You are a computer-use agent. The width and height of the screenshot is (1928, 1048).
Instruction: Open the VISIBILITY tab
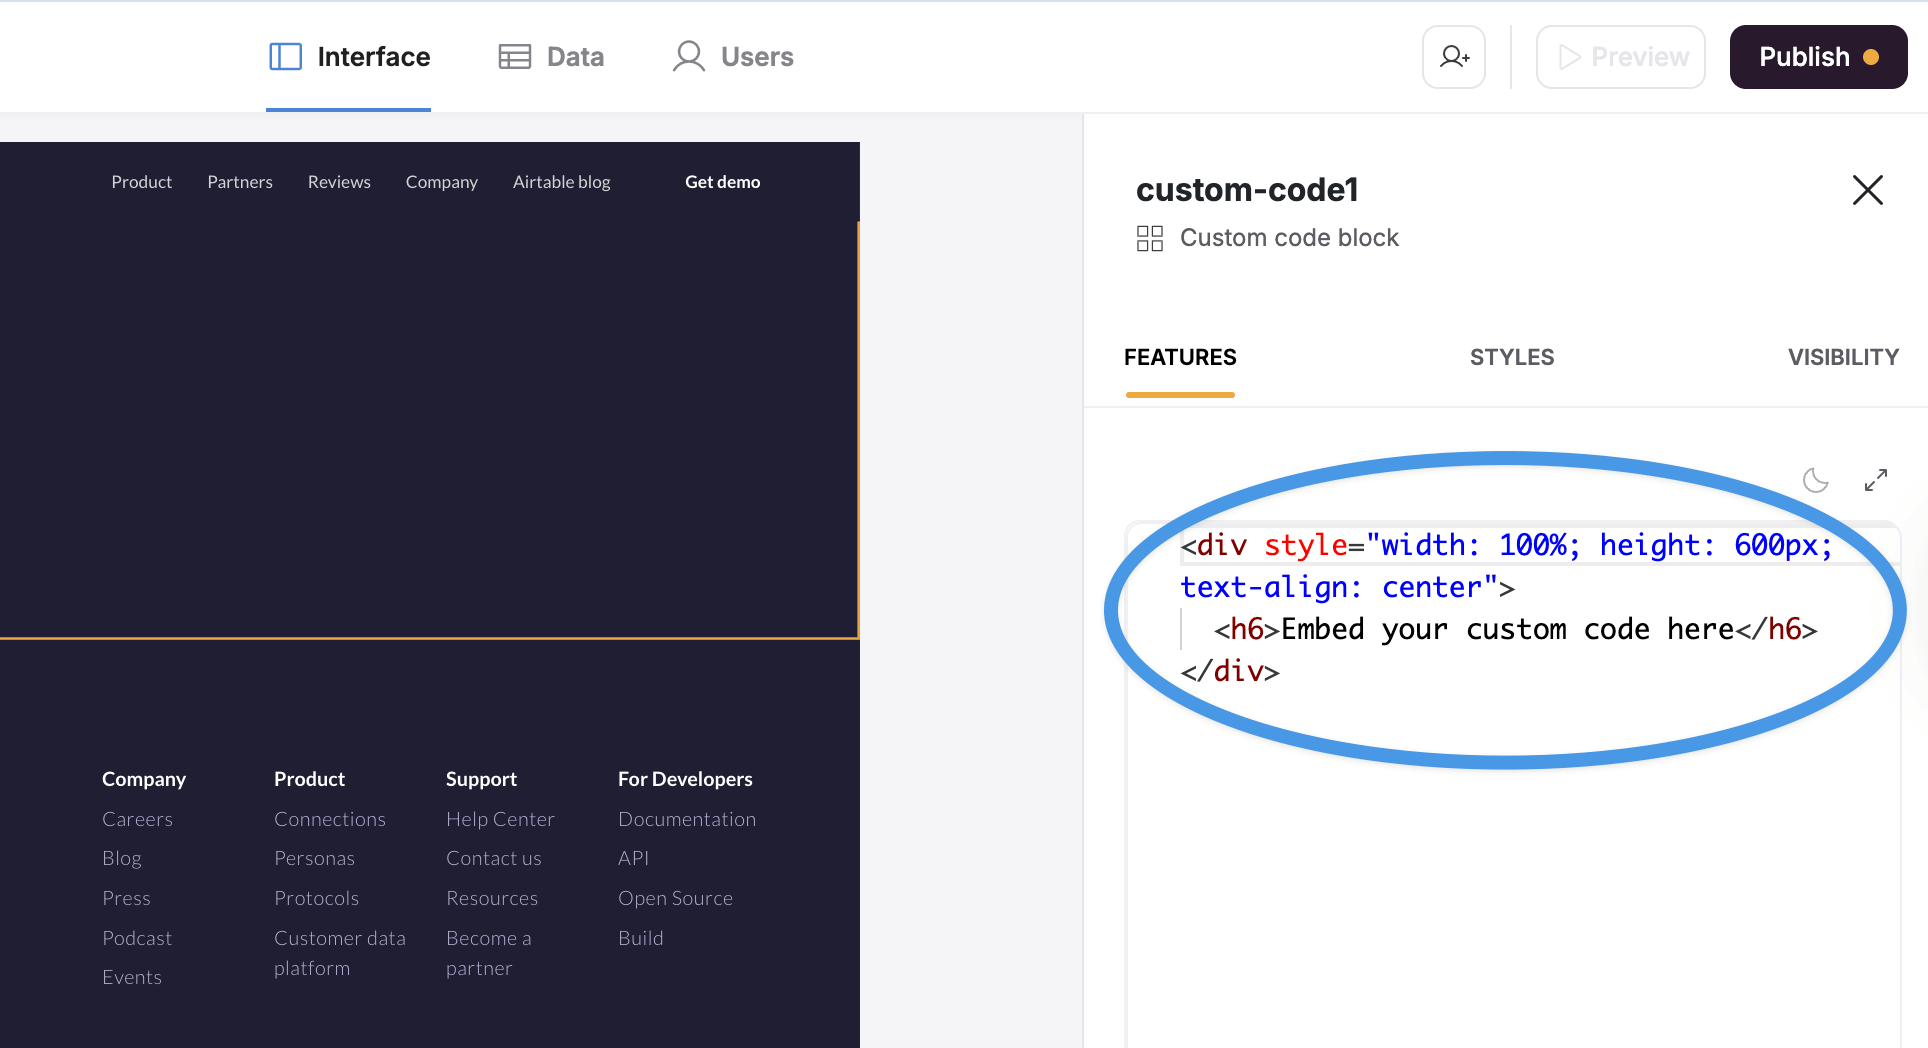[1842, 357]
